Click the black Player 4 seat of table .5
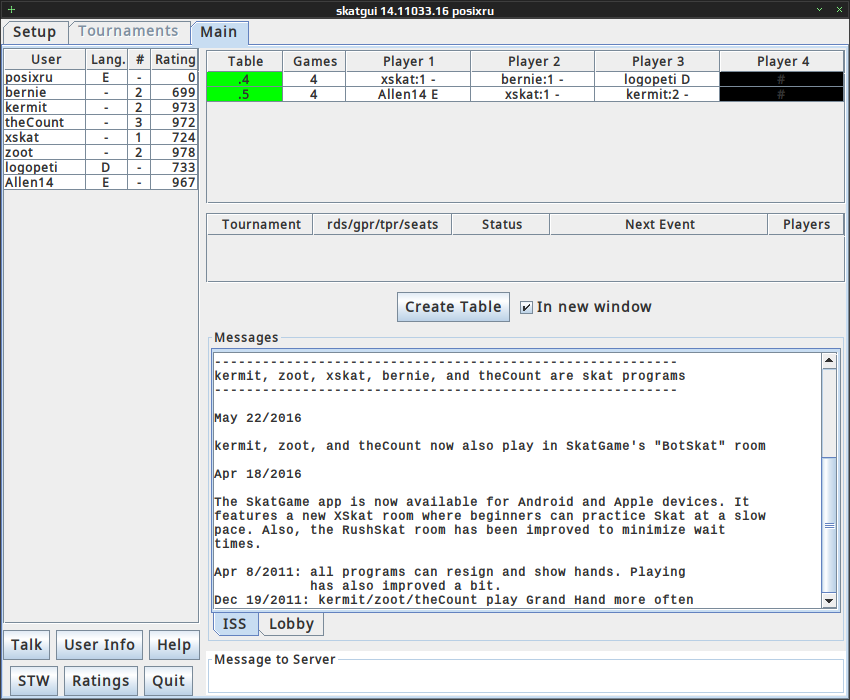This screenshot has width=850, height=700. 781,94
